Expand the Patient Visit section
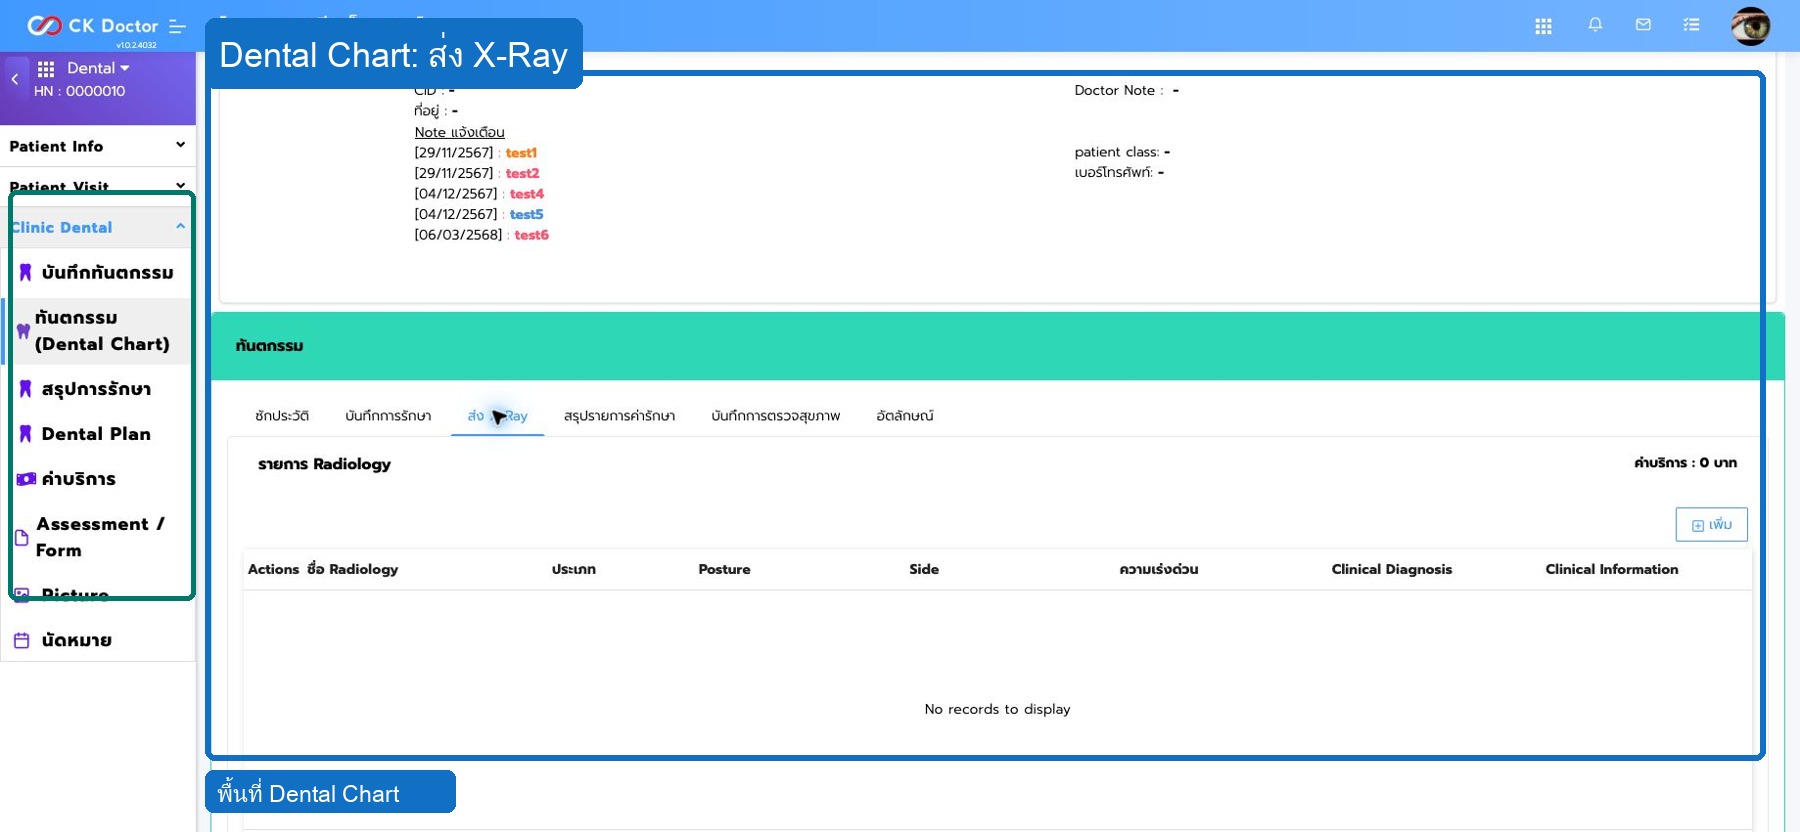Screen dimensions: 1800x832 [x=98, y=186]
